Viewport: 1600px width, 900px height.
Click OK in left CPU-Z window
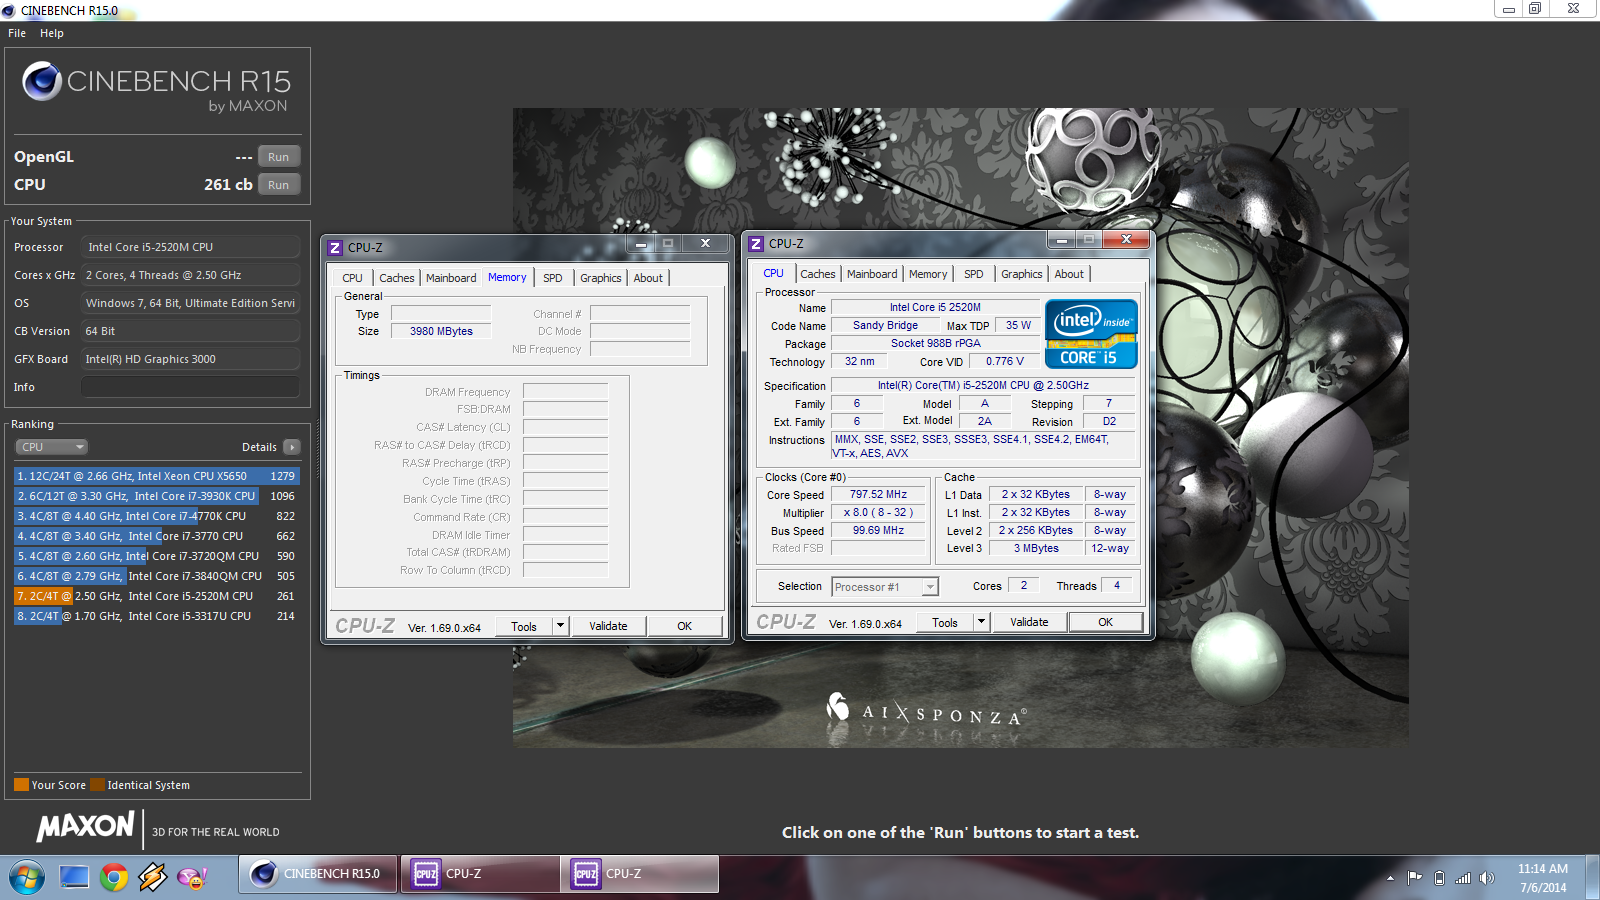point(684,626)
